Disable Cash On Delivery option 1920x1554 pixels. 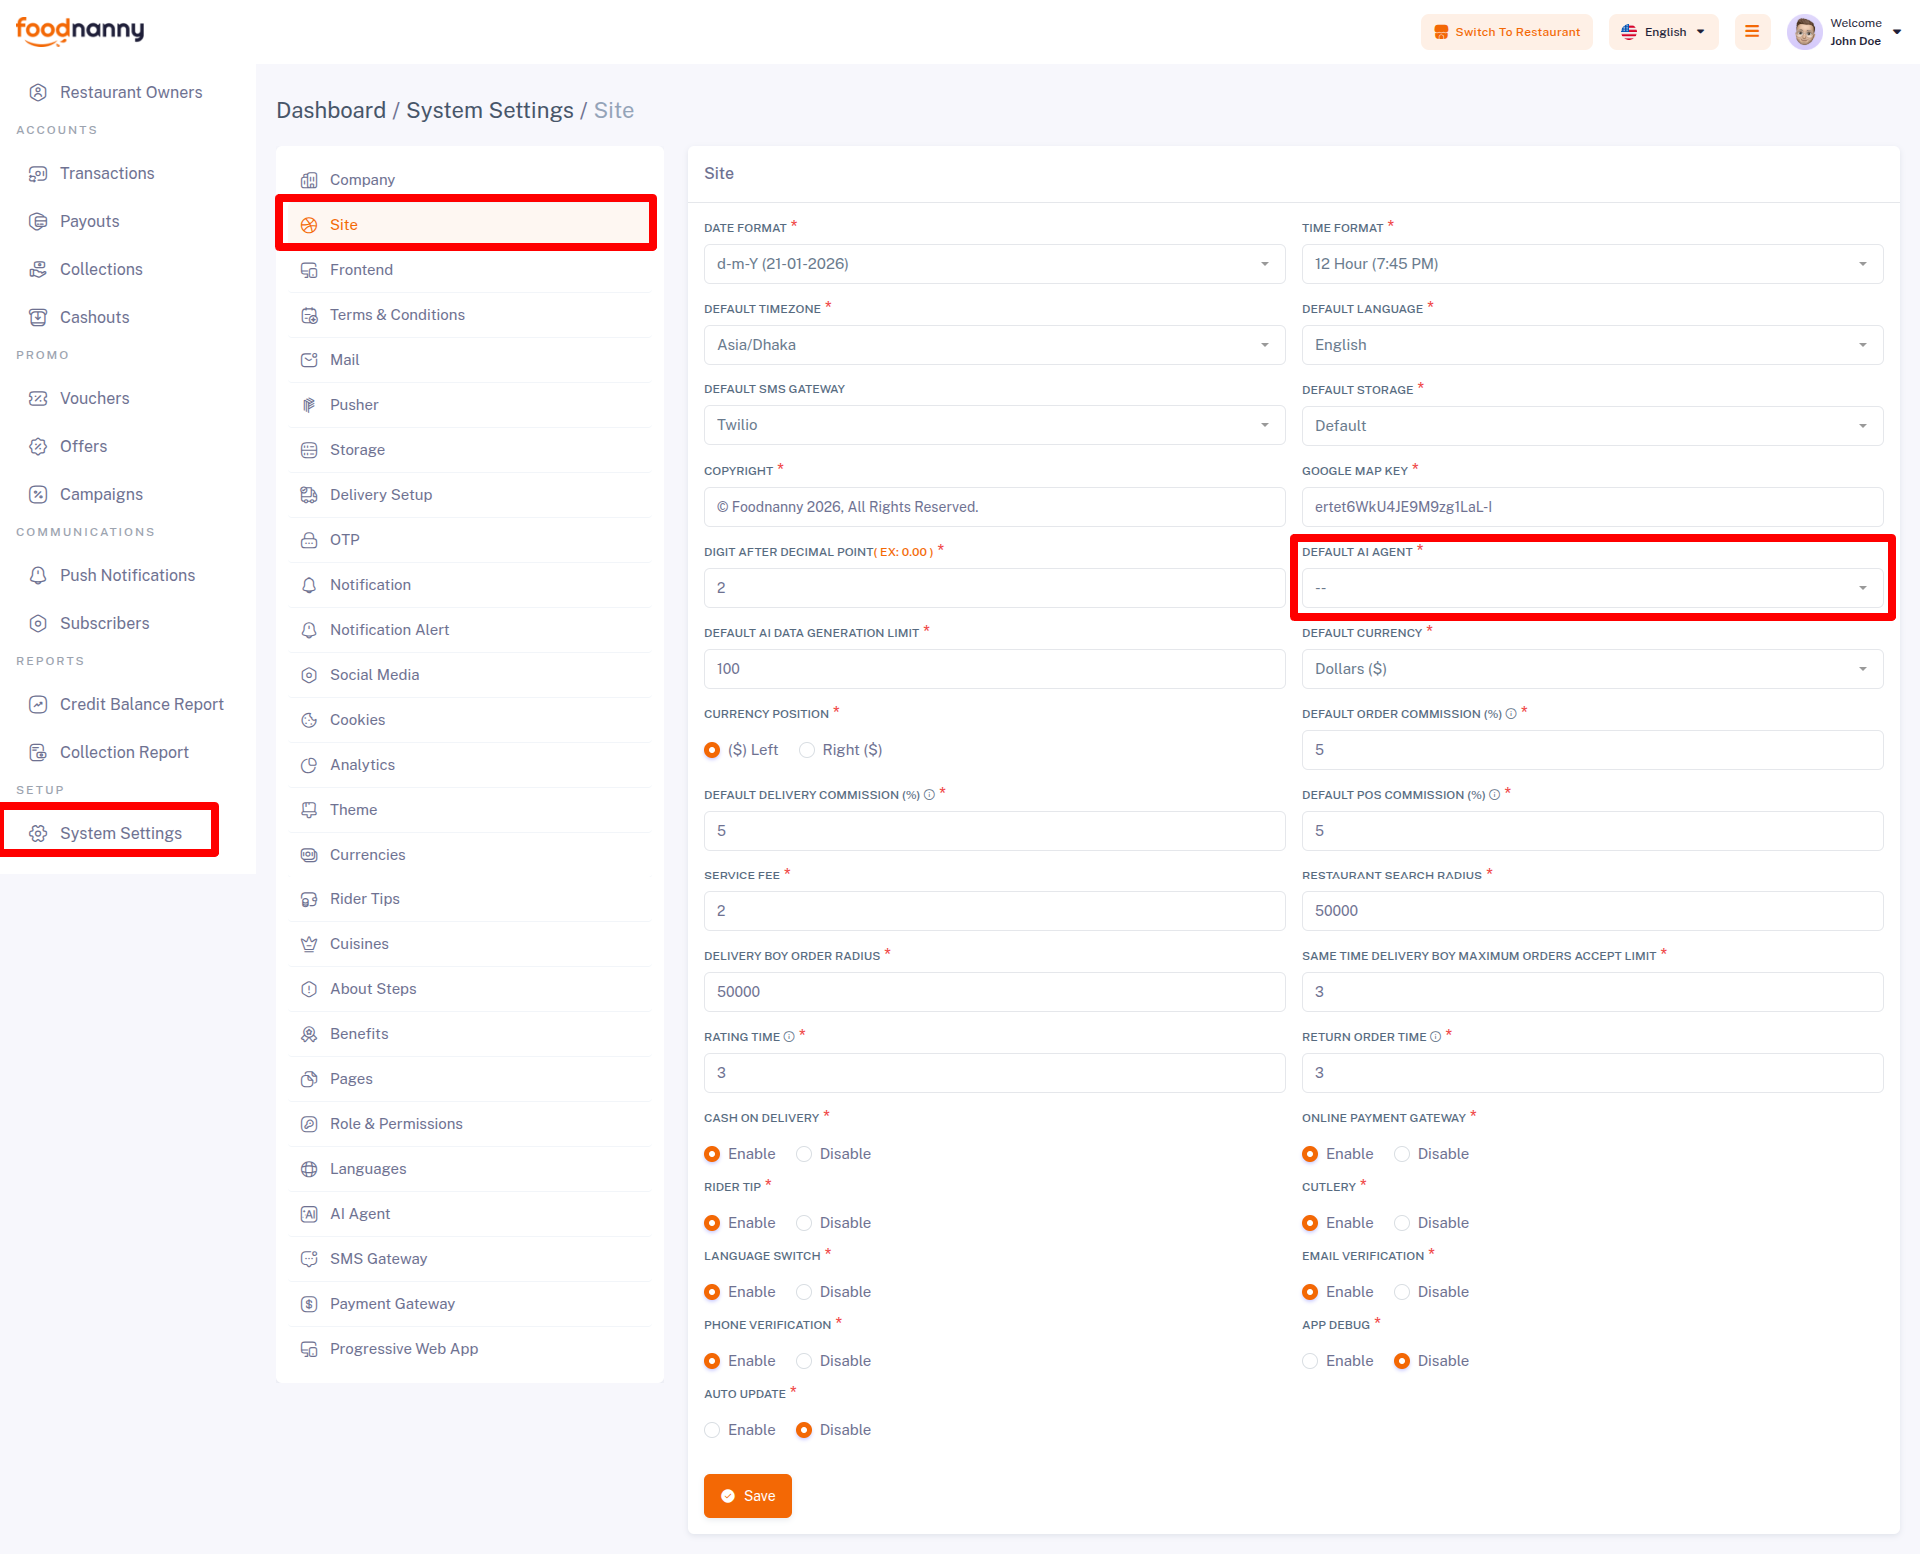[804, 1154]
